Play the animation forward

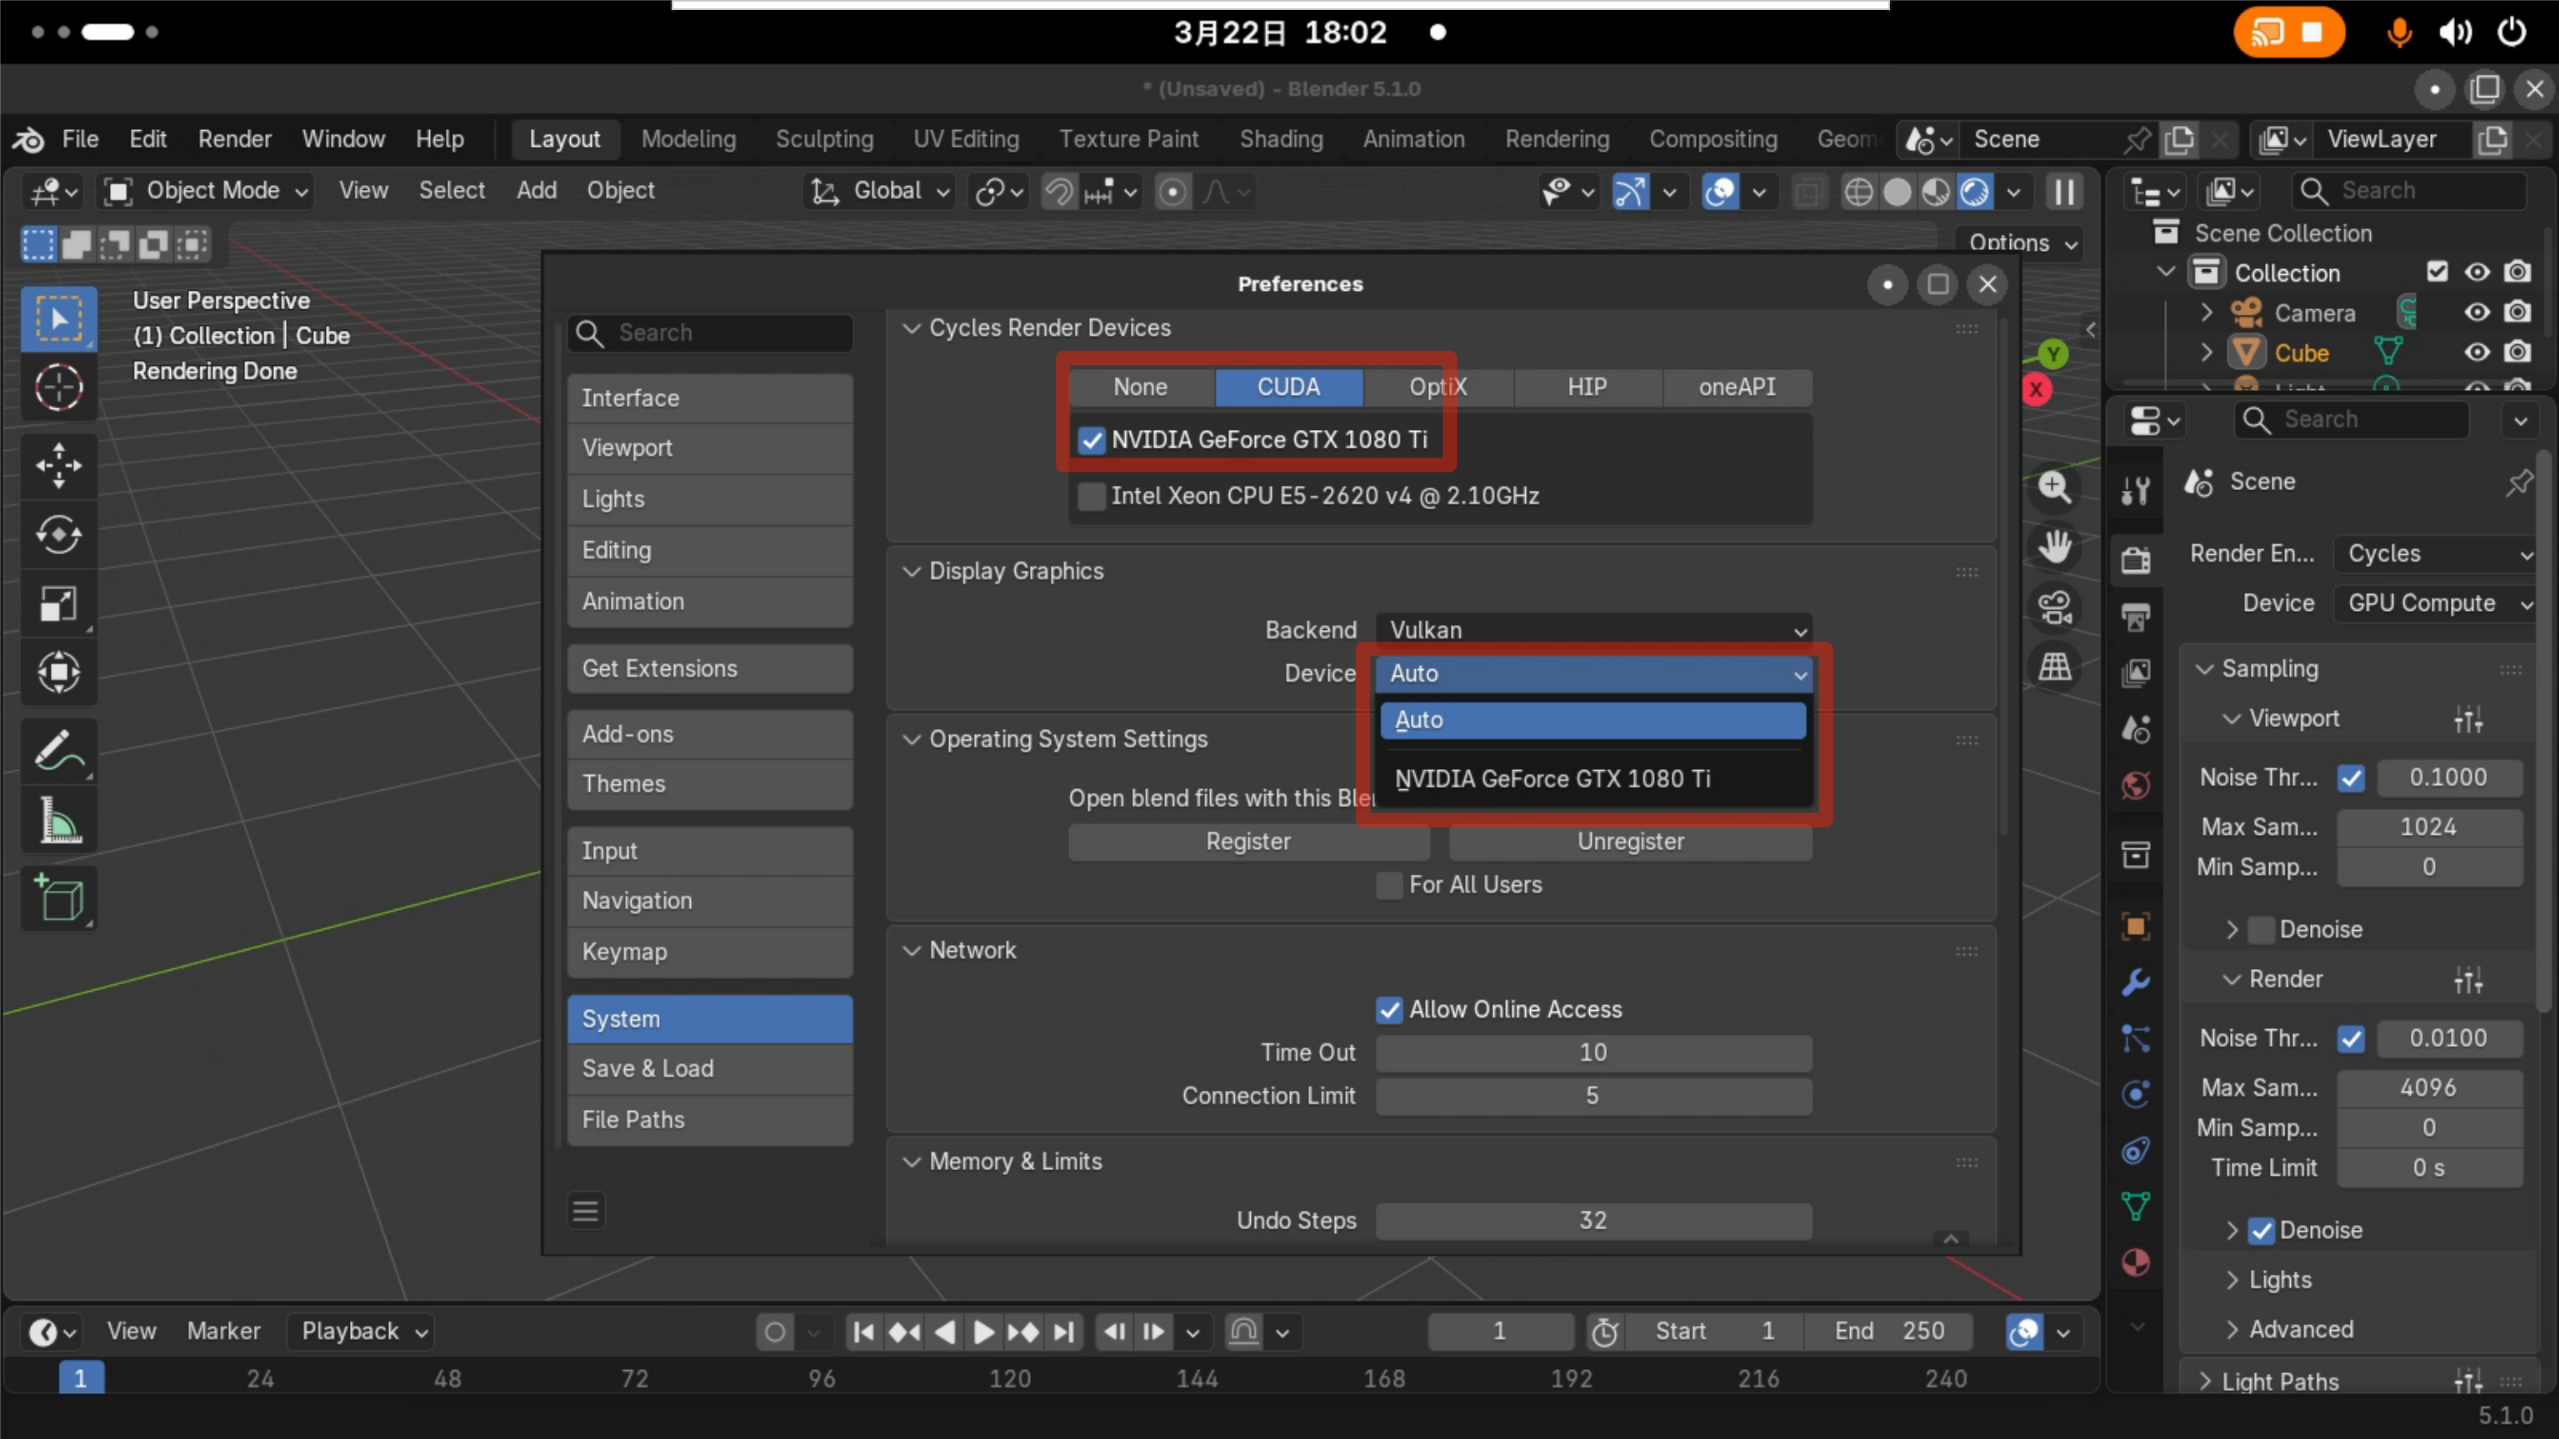click(983, 1331)
